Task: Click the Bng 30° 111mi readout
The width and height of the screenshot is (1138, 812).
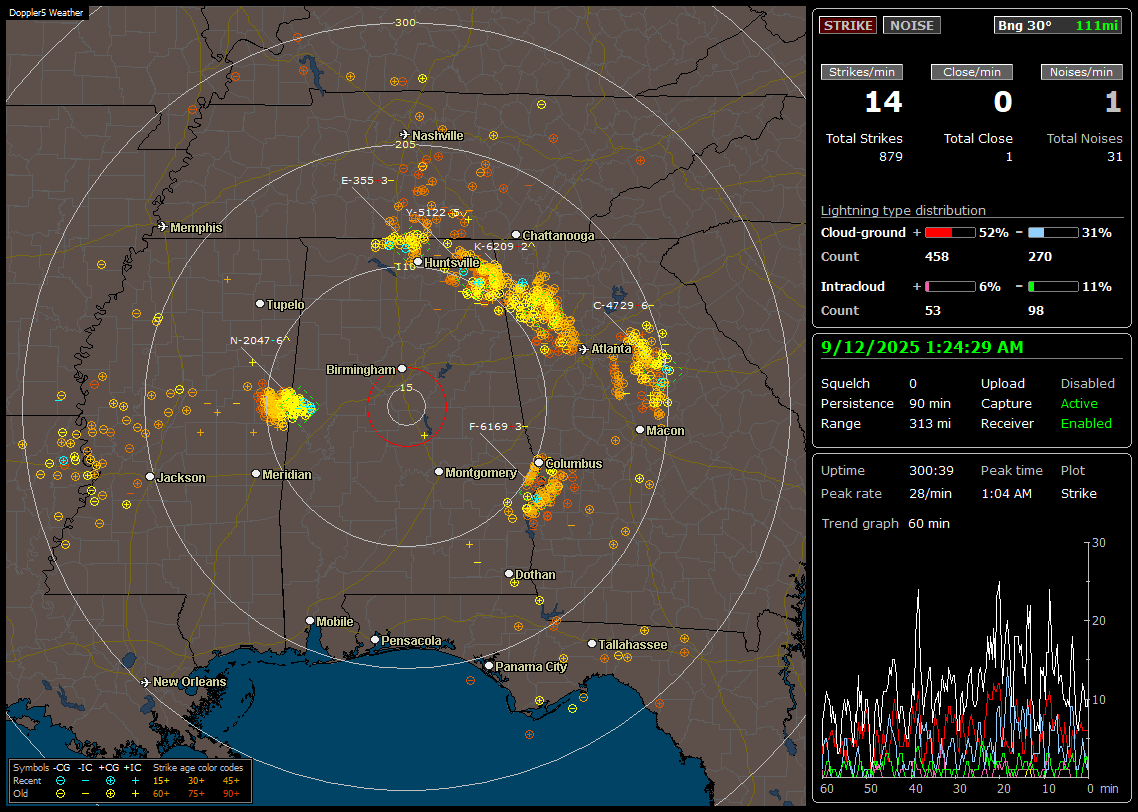Action: point(1058,25)
